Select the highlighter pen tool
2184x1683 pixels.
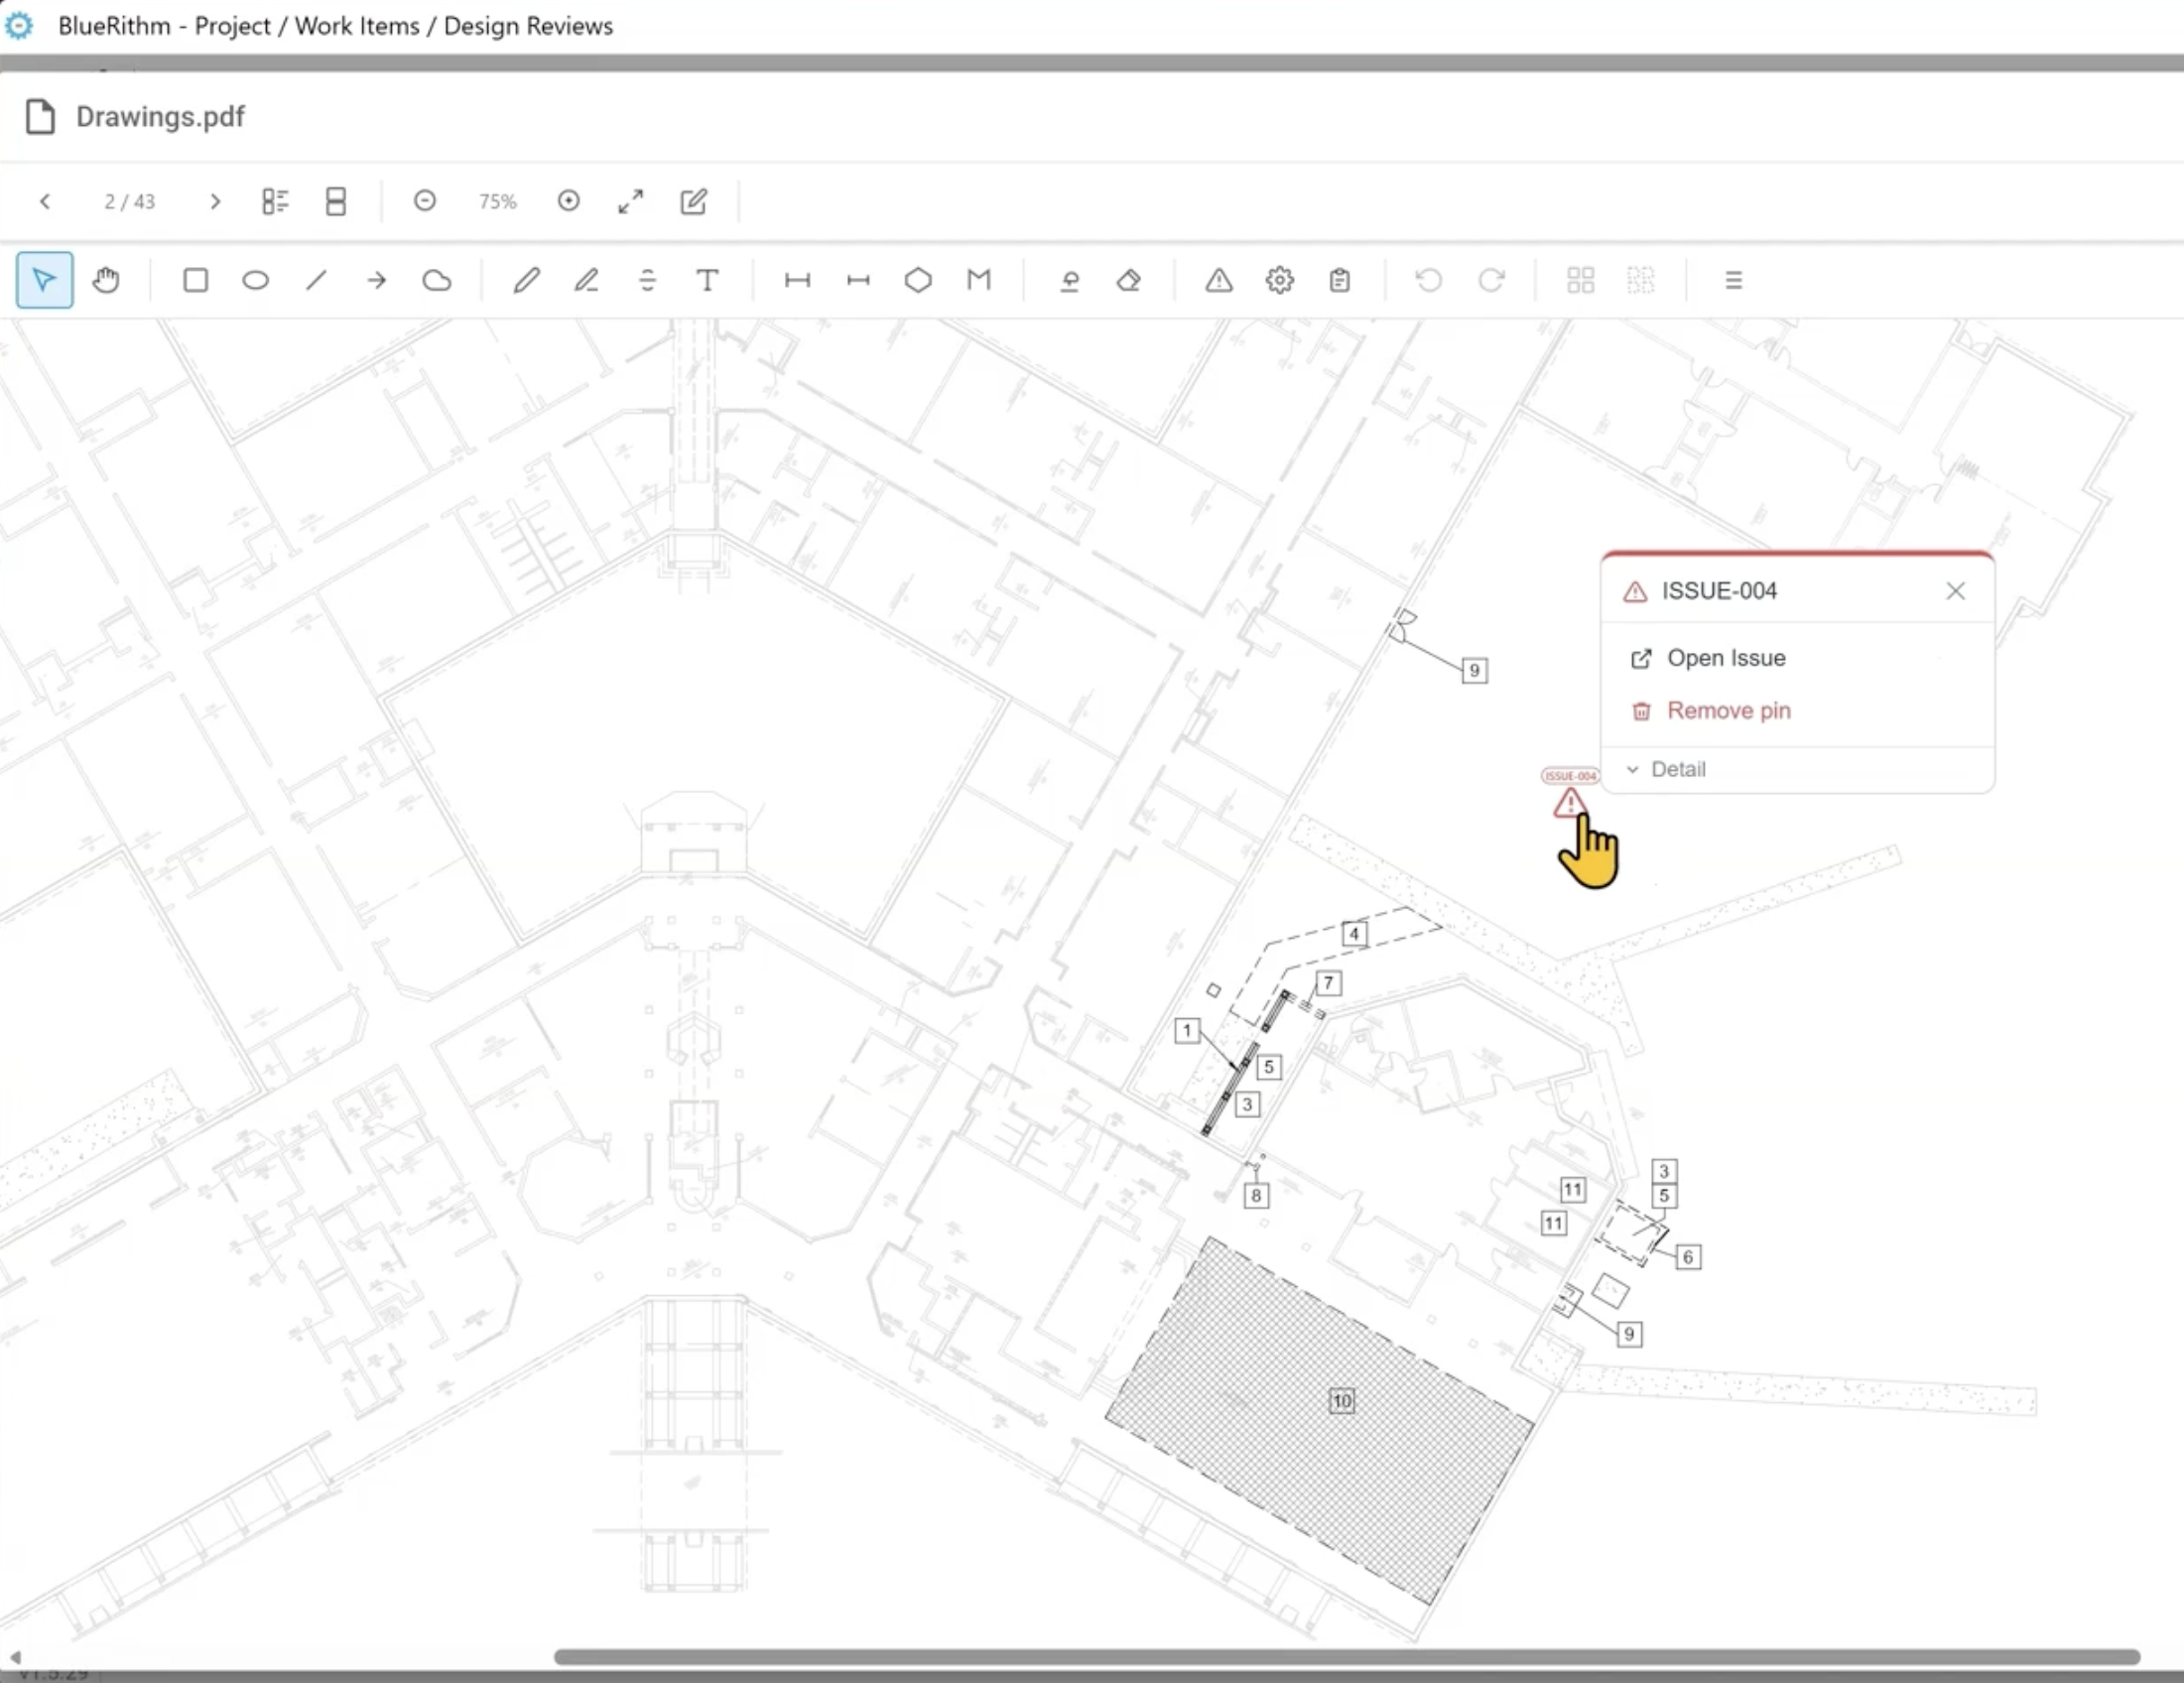pos(587,281)
